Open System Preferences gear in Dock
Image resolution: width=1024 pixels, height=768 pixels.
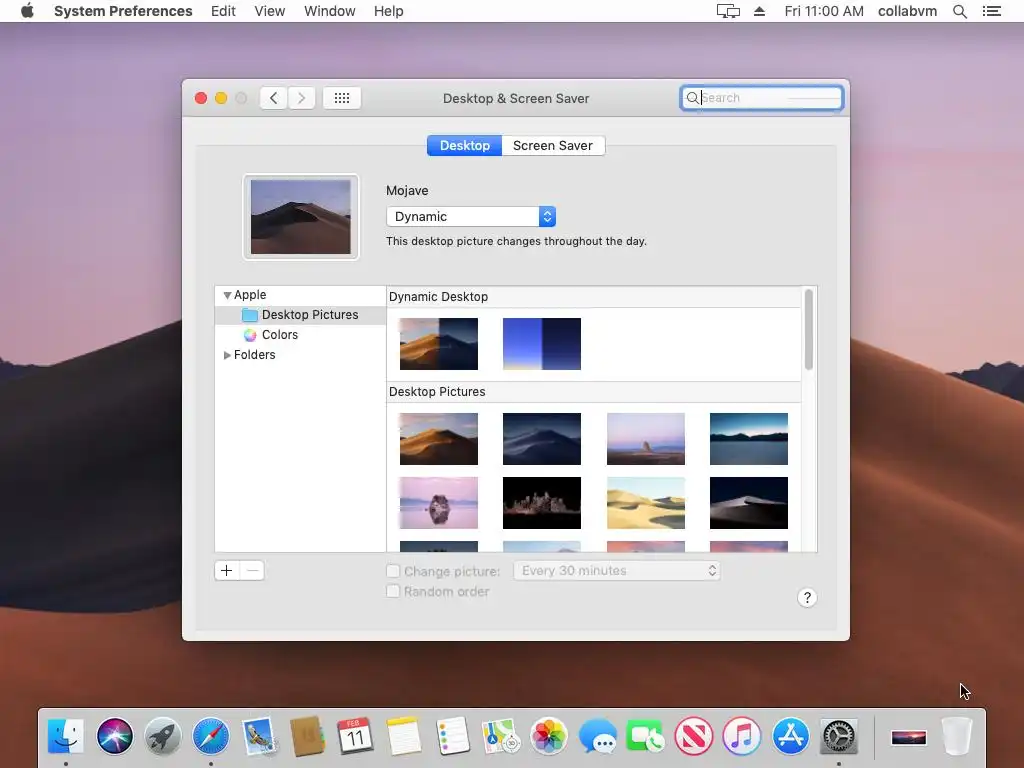tap(839, 736)
